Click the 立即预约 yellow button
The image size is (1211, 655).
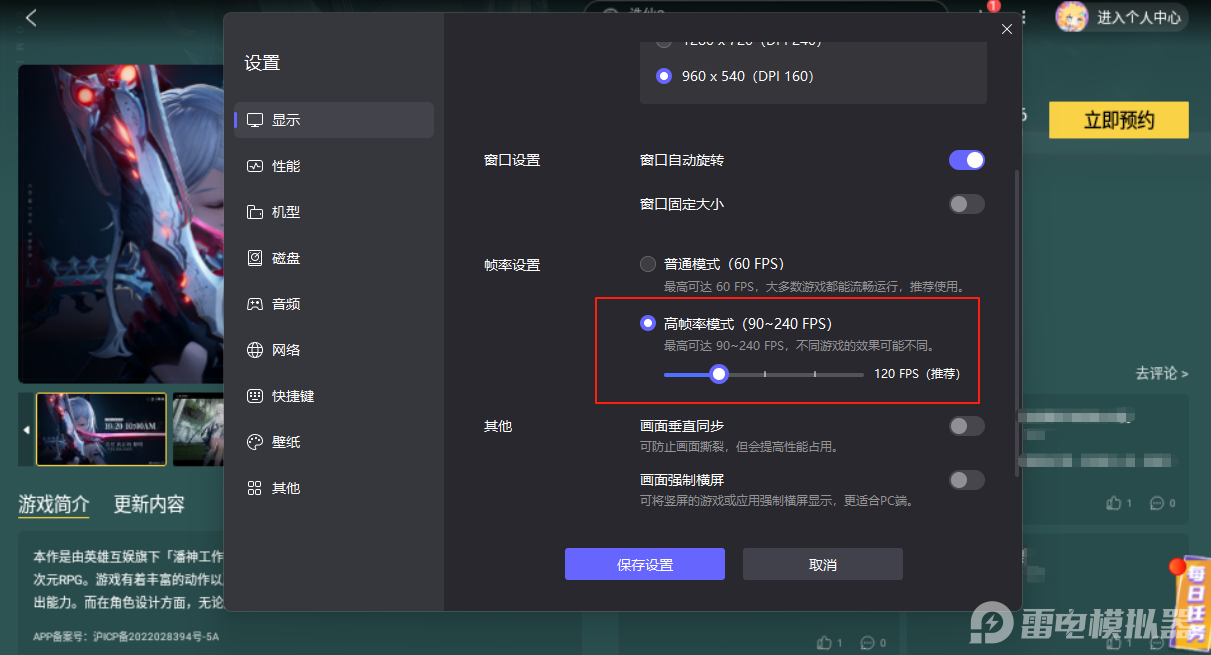(1119, 120)
